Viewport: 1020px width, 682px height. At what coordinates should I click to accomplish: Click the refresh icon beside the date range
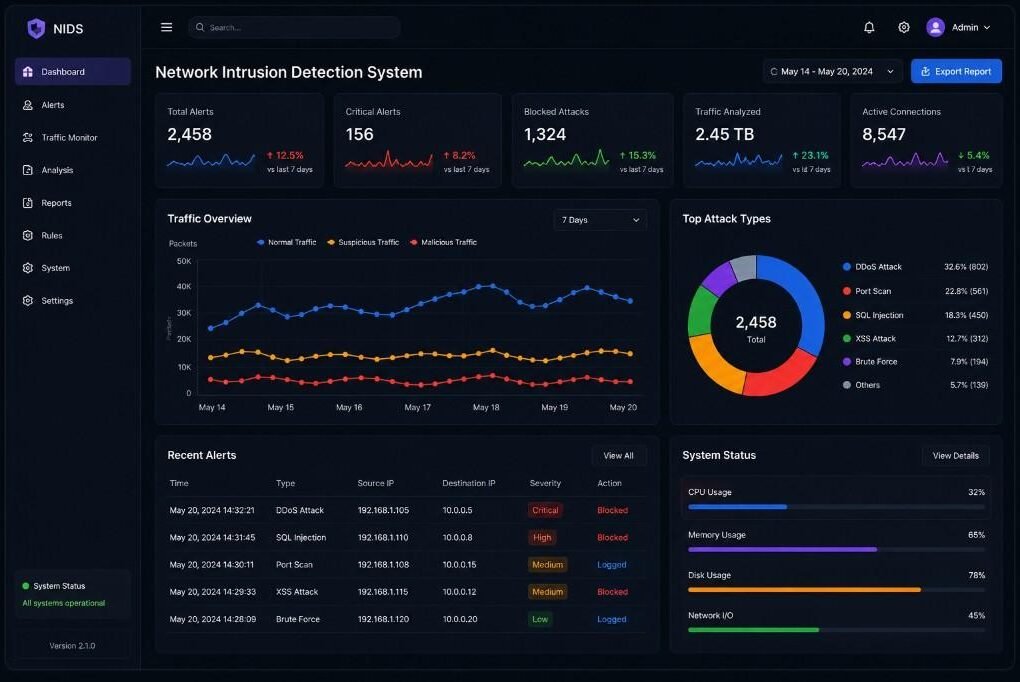click(773, 72)
